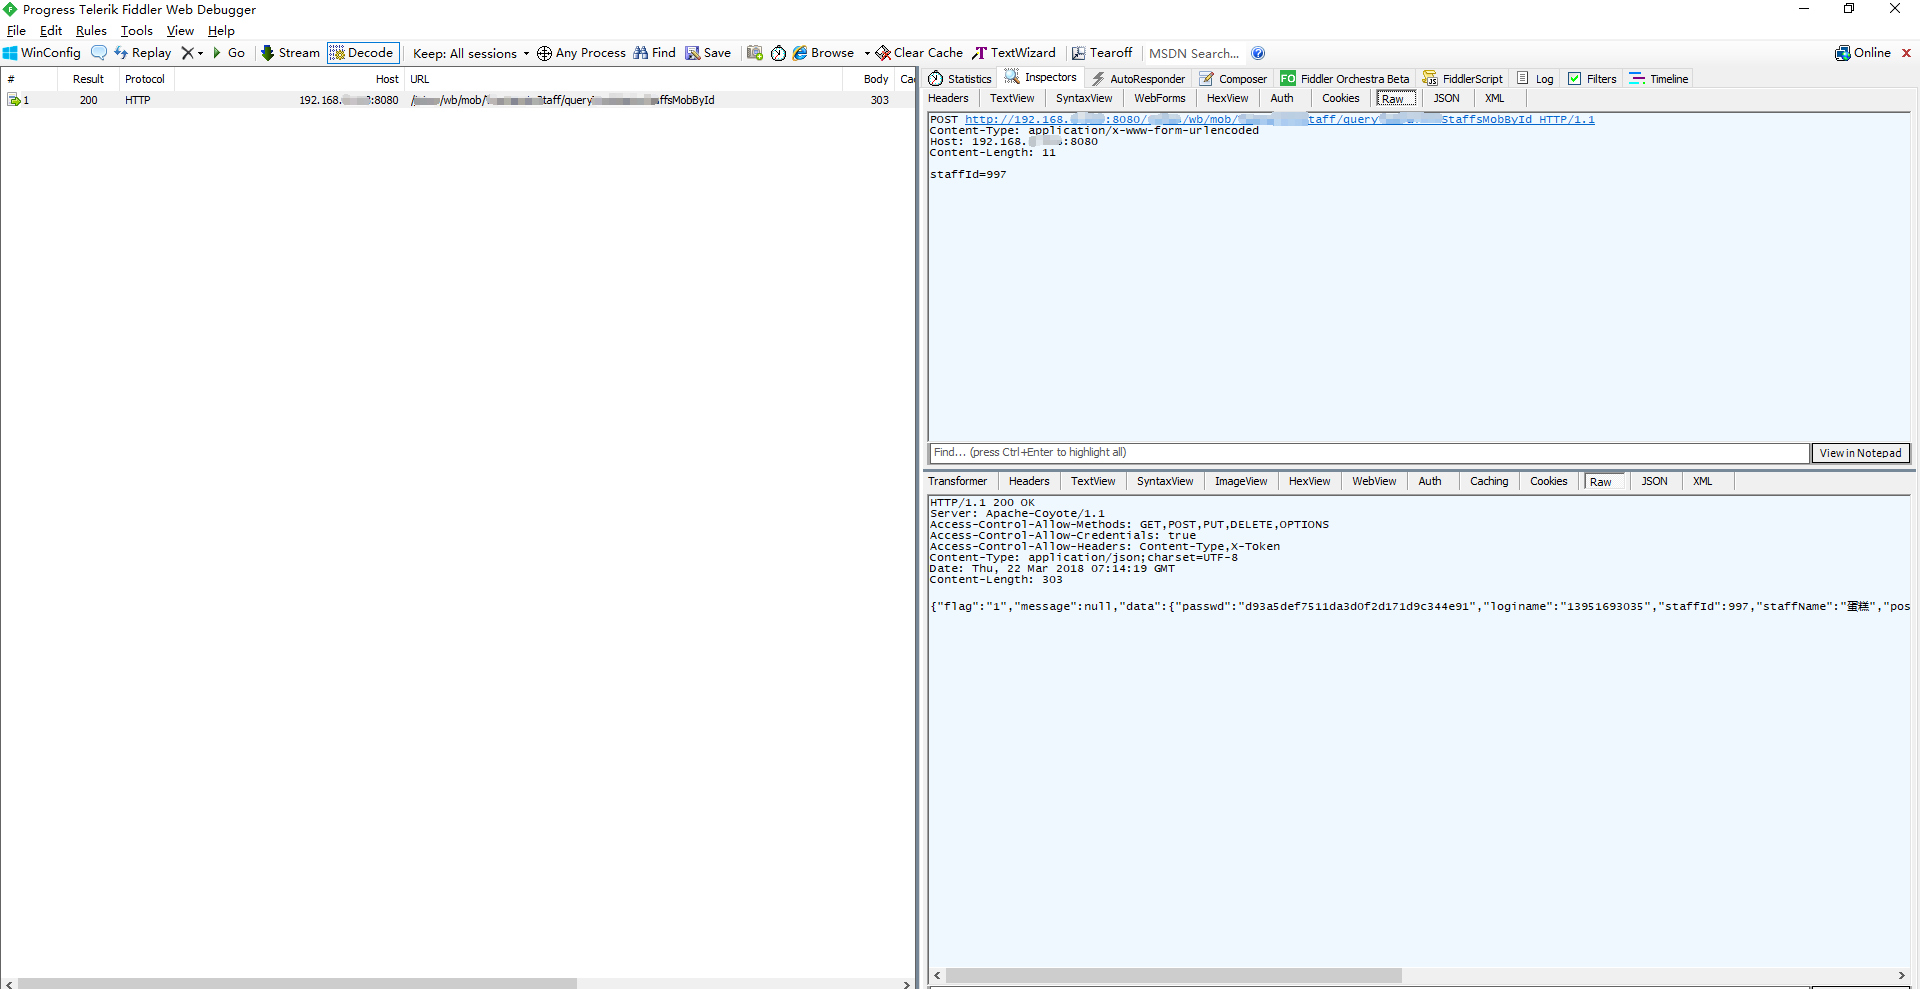Click the timer stopwatch icon
The width and height of the screenshot is (1920, 989).
(x=778, y=53)
